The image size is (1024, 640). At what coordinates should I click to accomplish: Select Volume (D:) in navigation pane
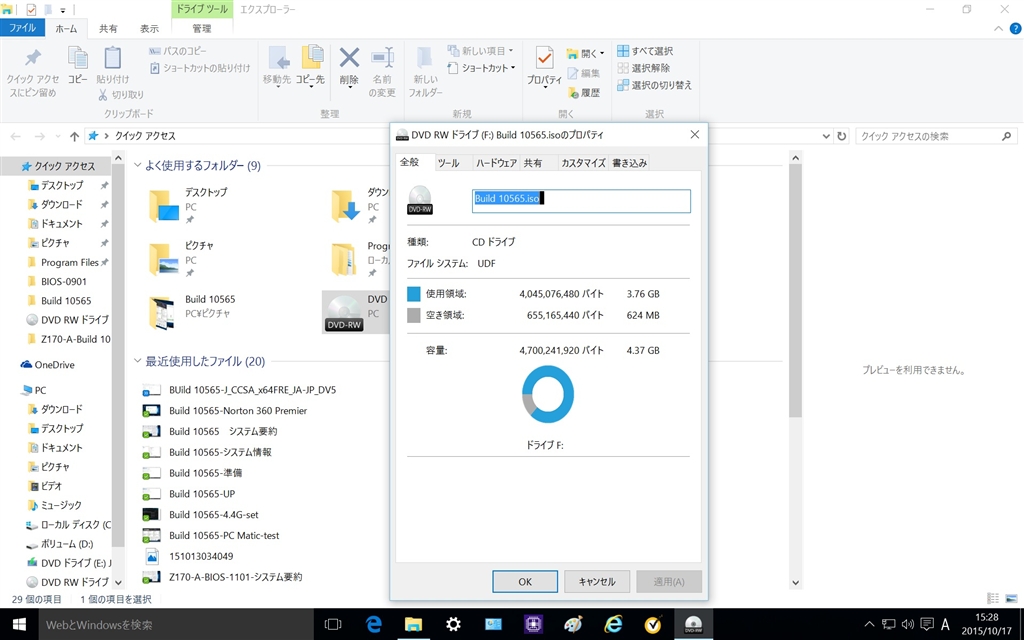click(60, 543)
